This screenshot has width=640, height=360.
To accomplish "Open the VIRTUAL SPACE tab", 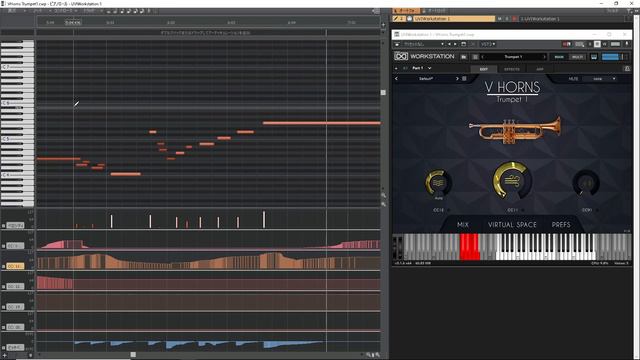I will [x=512, y=224].
